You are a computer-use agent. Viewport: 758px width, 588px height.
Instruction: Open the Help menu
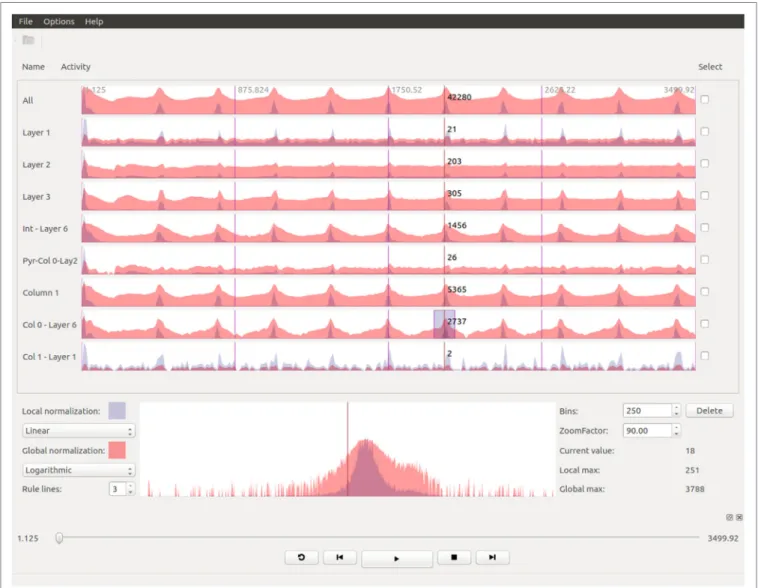94,21
